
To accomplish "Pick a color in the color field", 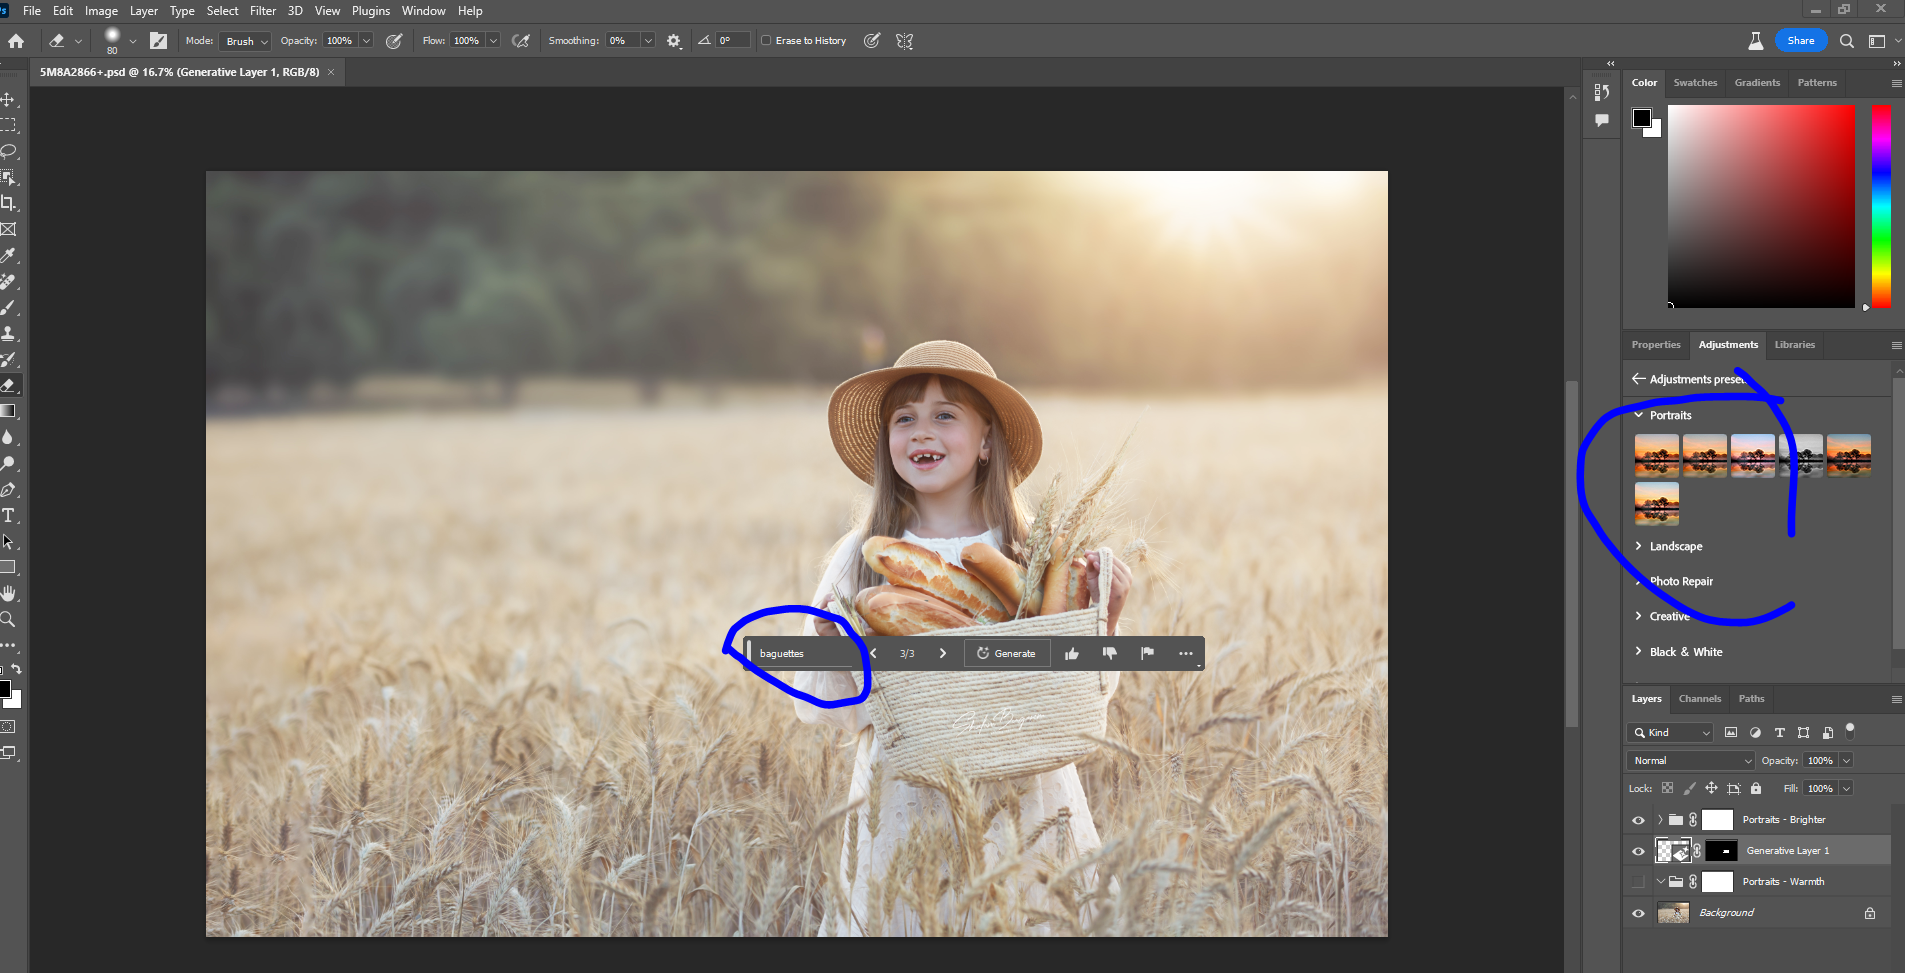I will point(1761,206).
